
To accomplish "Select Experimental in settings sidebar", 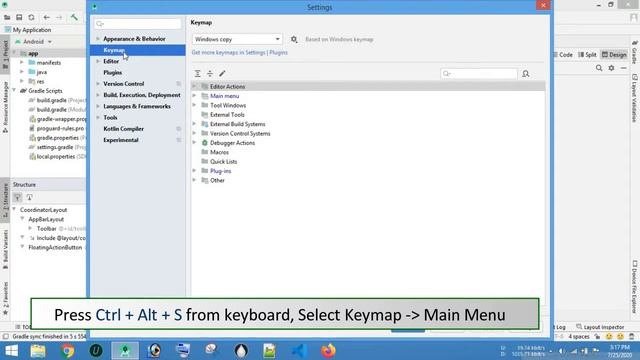I will point(121,140).
